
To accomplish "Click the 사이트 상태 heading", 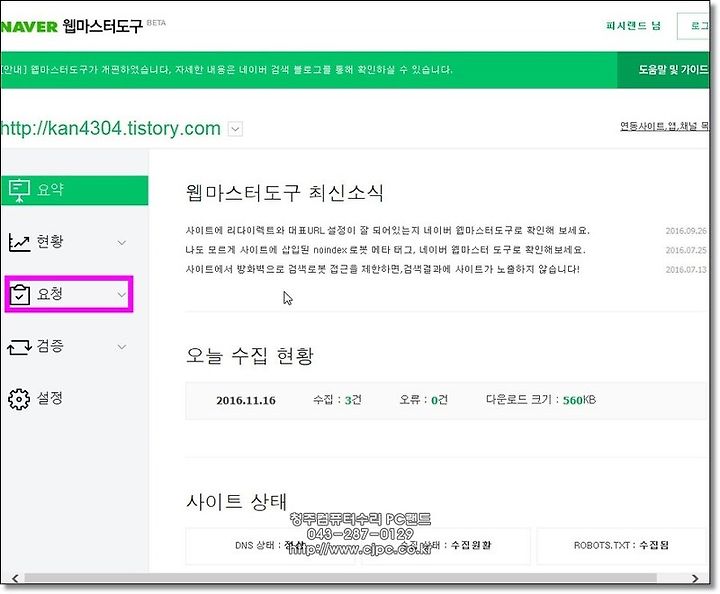I will pyautogui.click(x=236, y=501).
